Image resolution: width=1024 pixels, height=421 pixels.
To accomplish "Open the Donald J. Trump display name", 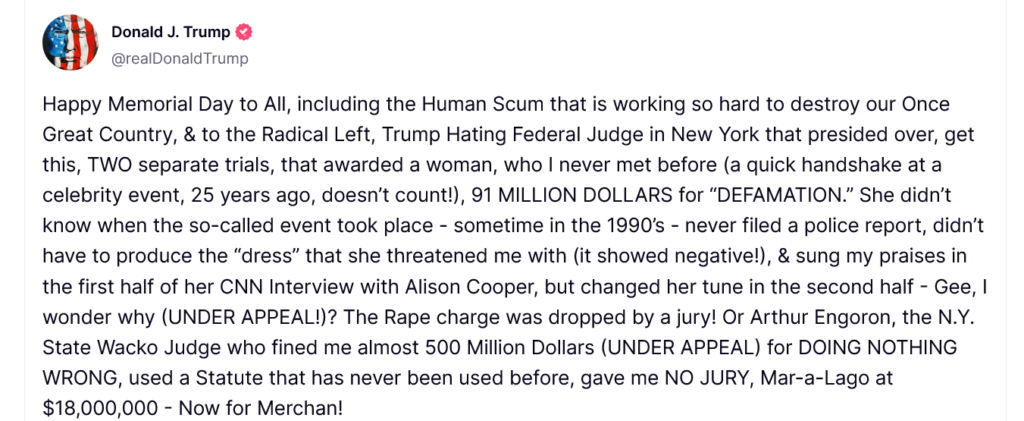I will (168, 32).
